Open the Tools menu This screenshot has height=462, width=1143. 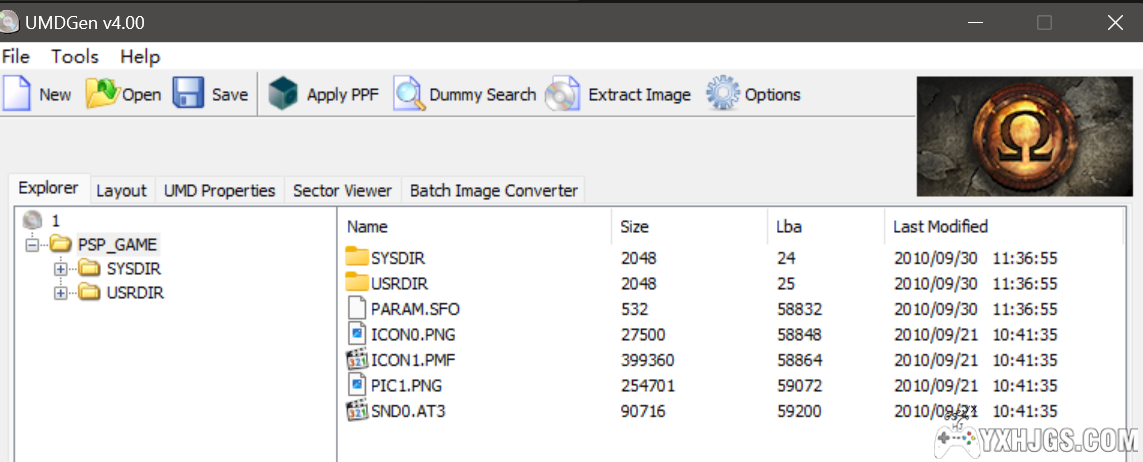75,57
